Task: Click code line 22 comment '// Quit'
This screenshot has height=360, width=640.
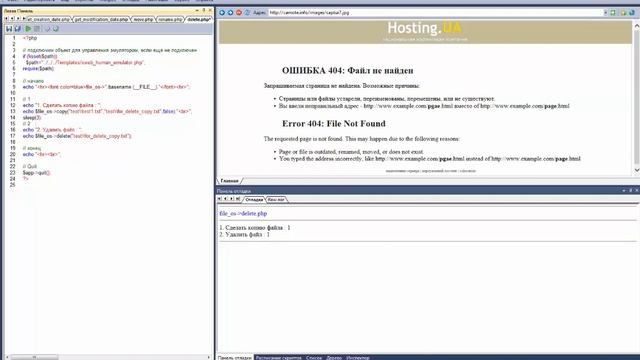Action: [29, 167]
